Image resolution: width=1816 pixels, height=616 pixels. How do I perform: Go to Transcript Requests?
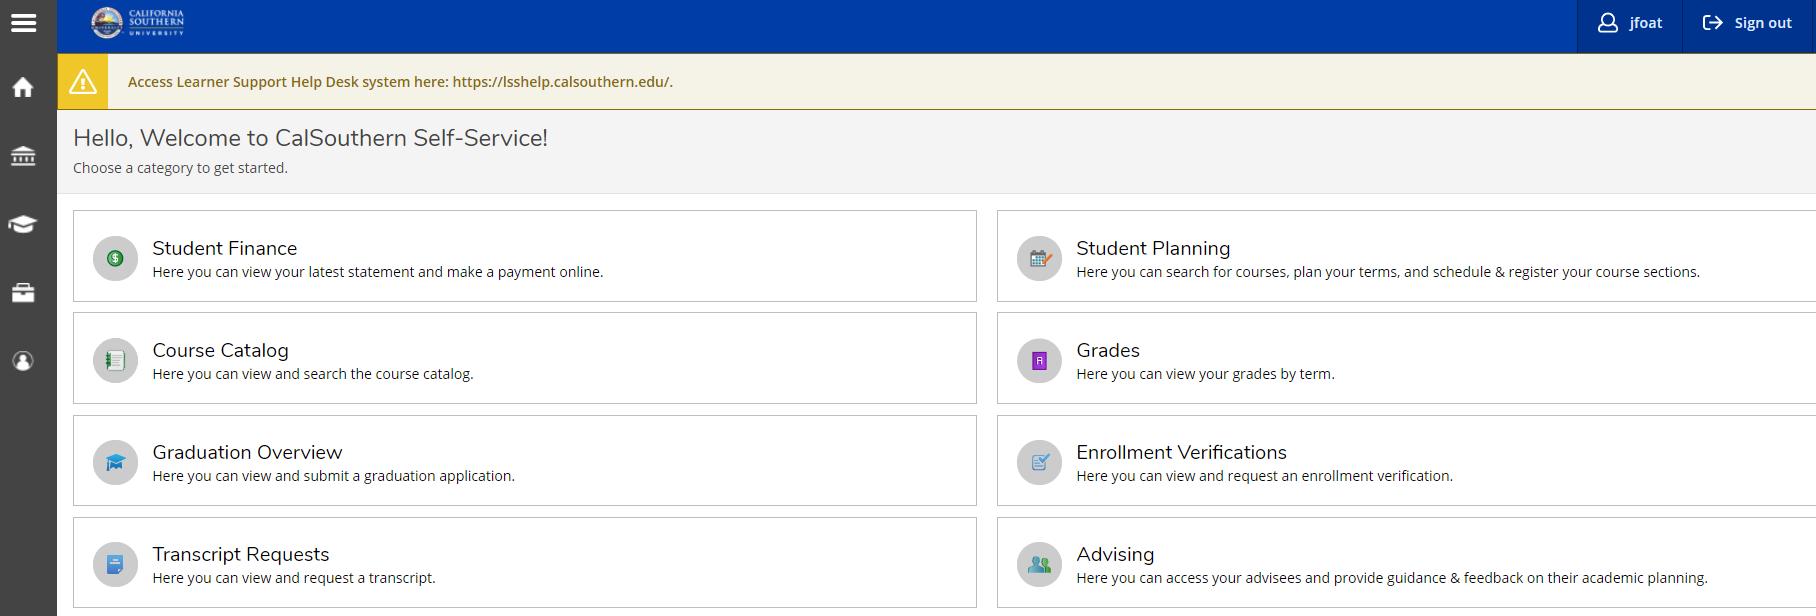(240, 554)
